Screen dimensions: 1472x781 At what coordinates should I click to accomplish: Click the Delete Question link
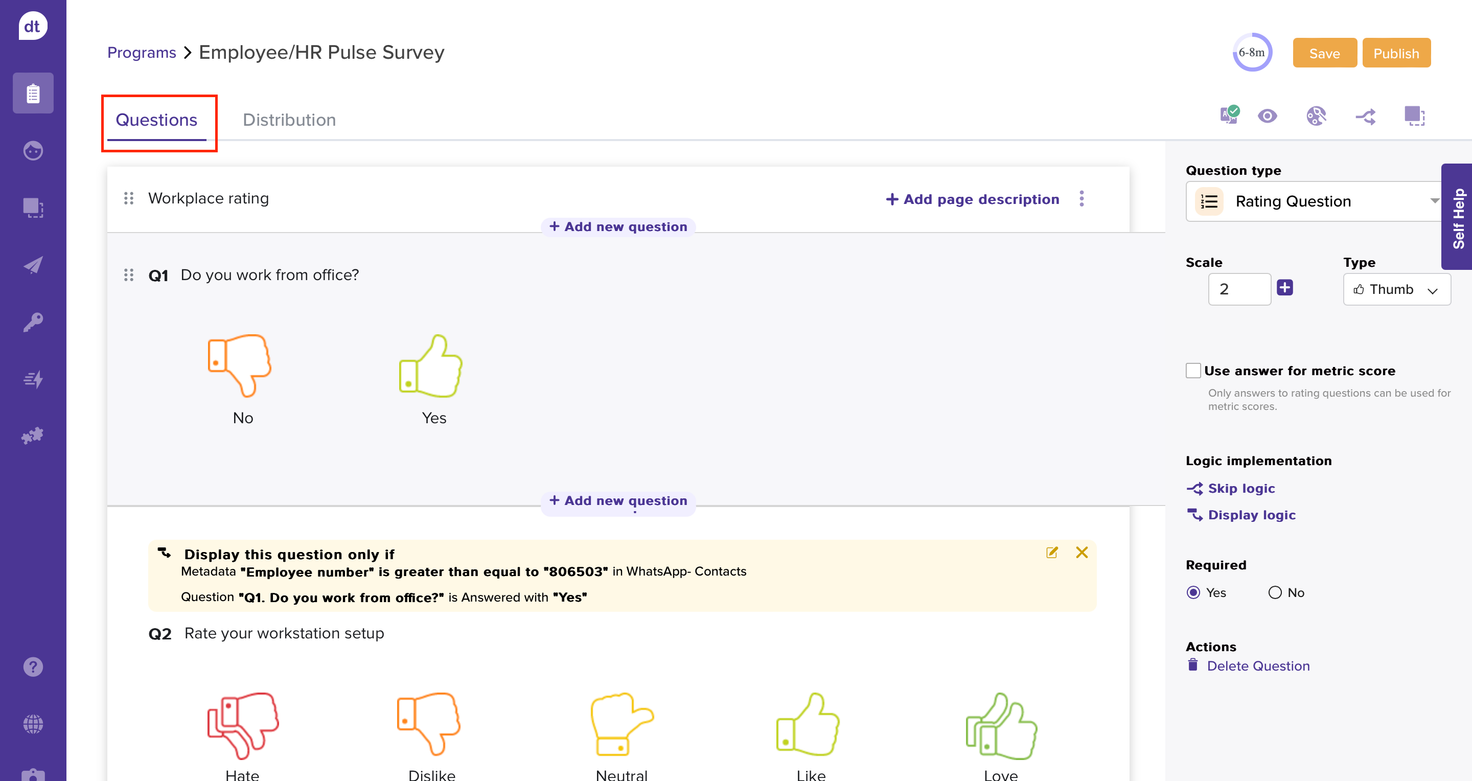pyautogui.click(x=1257, y=666)
